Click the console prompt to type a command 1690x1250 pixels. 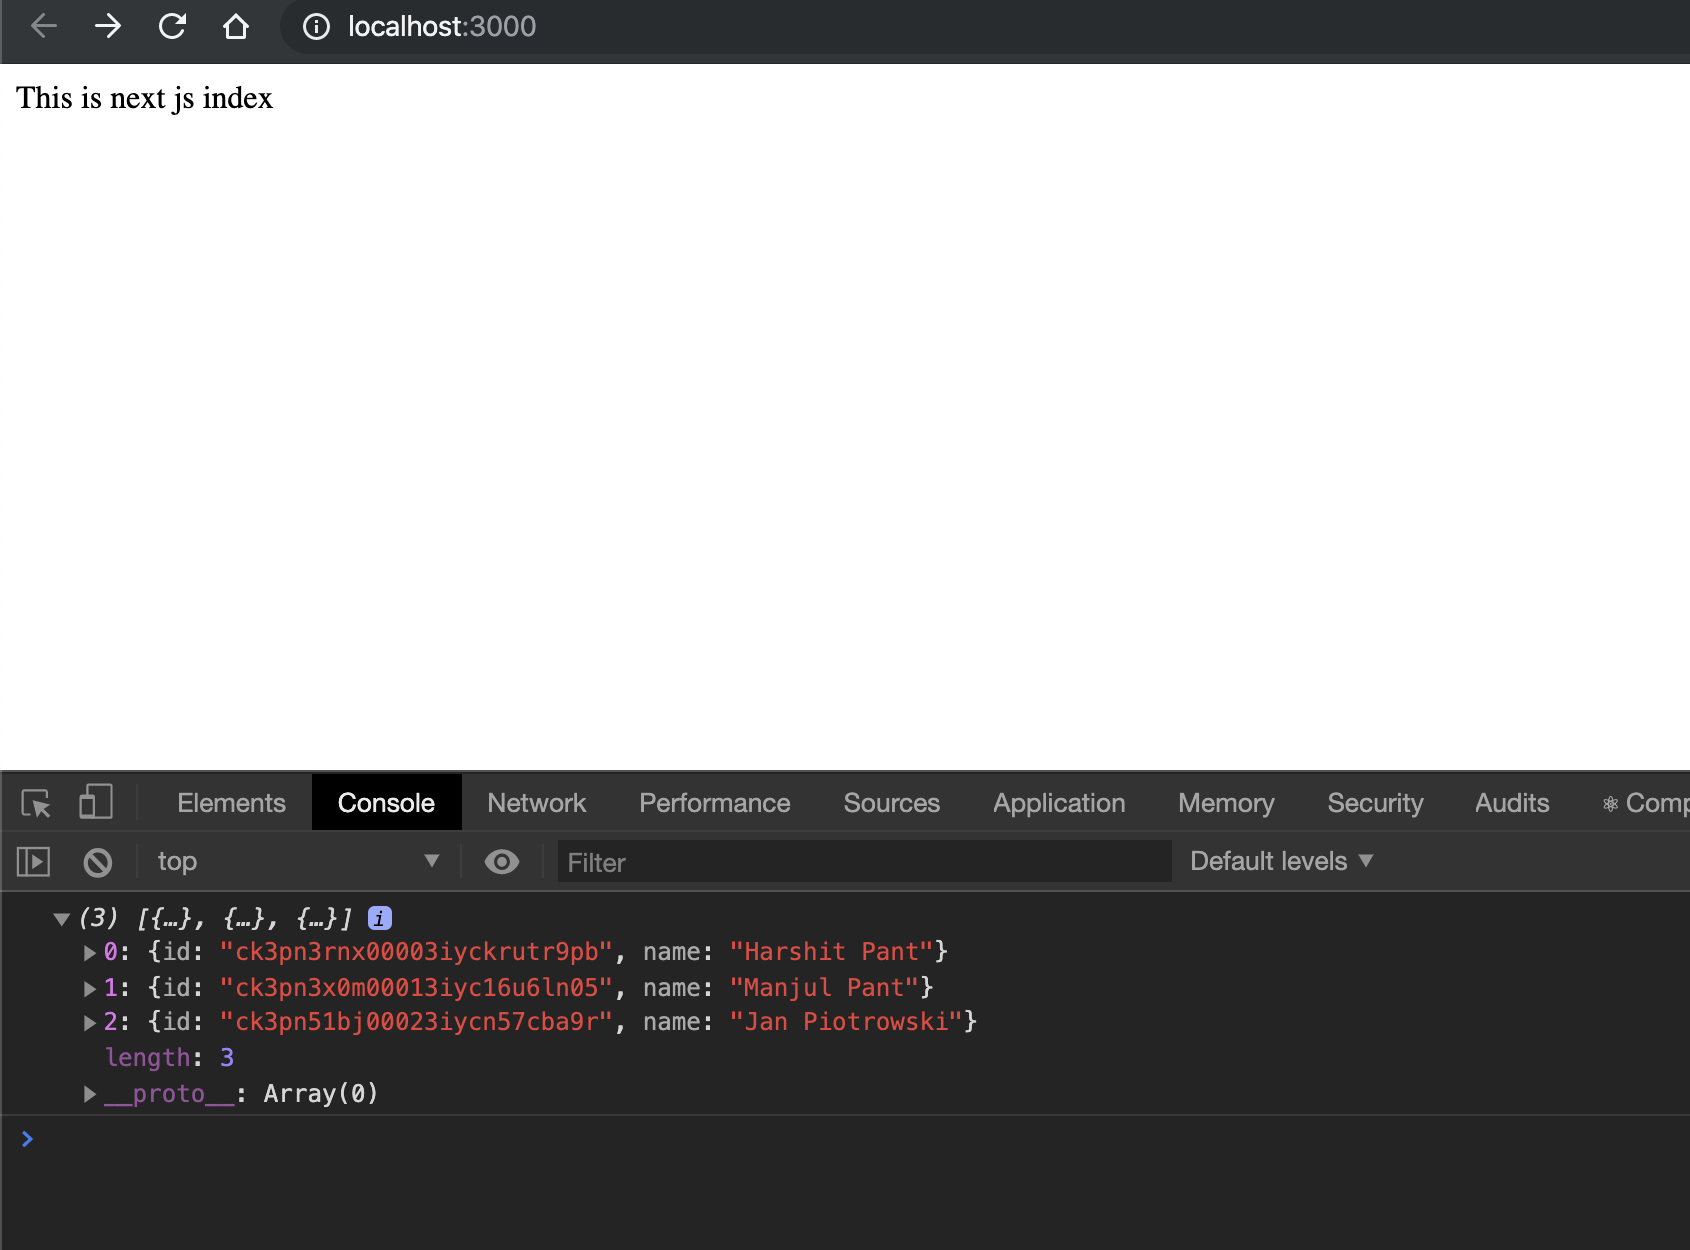[x=300, y=1139]
